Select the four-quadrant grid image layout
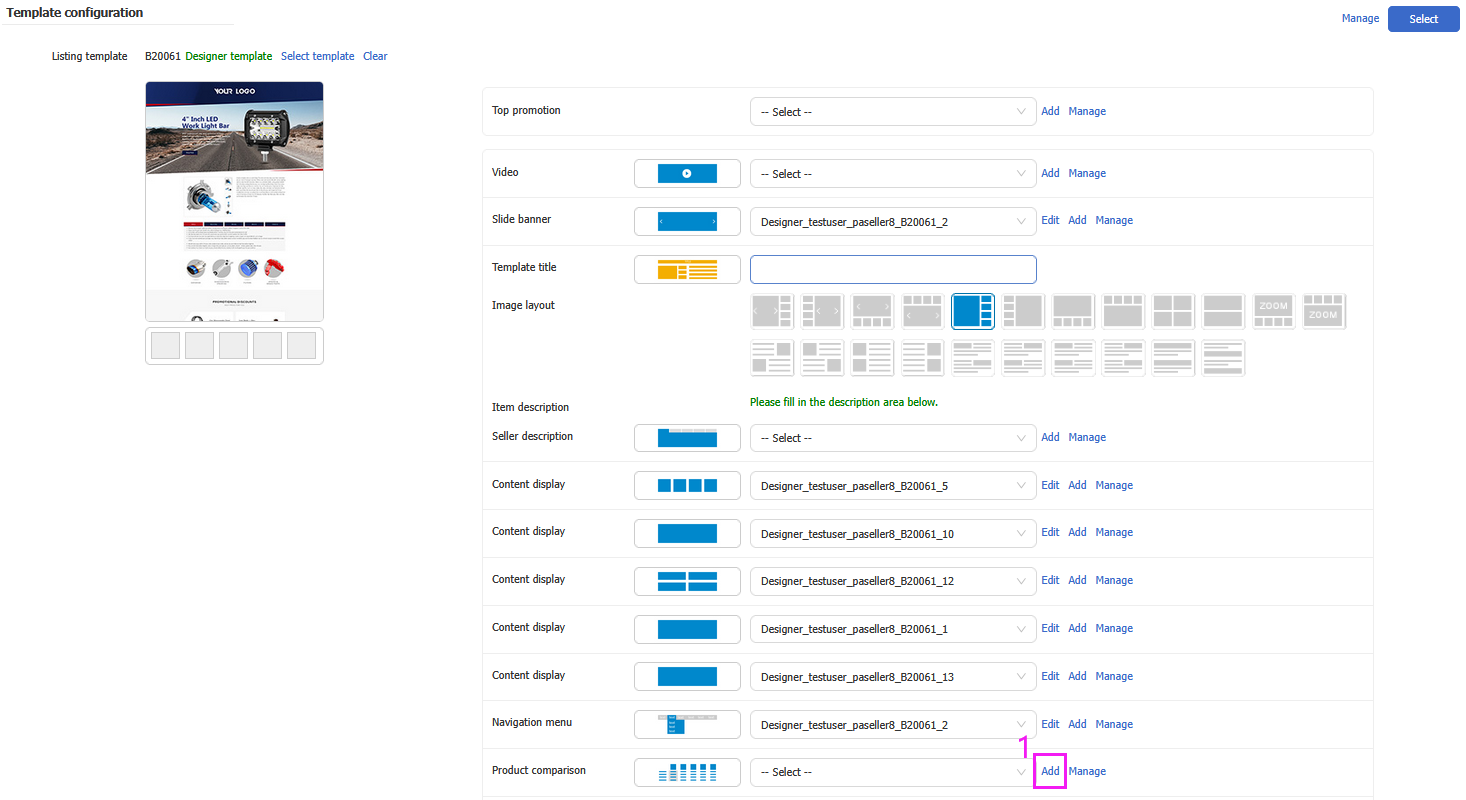 click(x=1172, y=311)
